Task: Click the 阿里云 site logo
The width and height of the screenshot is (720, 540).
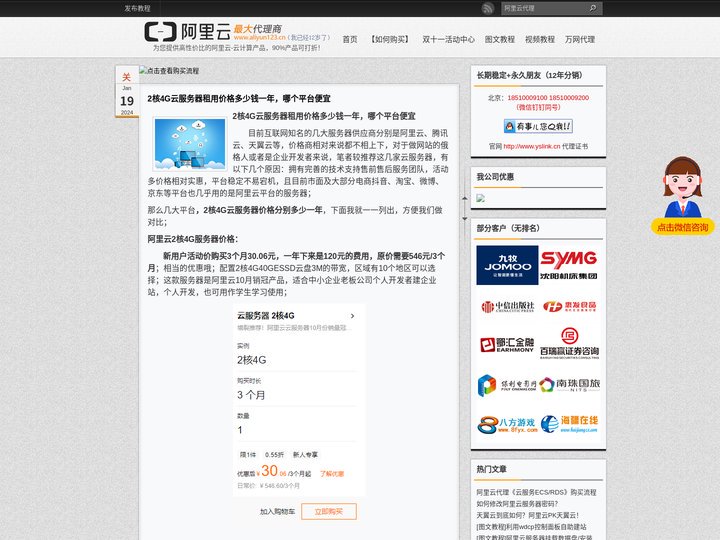Action: (187, 32)
